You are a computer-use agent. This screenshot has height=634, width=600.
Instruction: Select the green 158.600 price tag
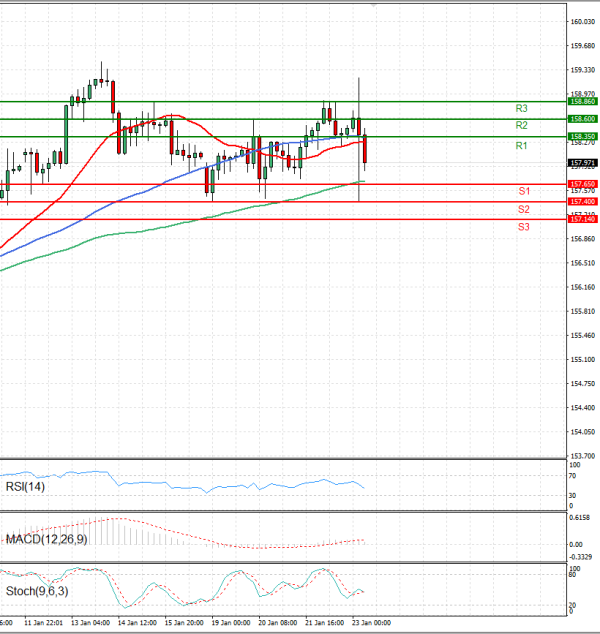(582, 119)
